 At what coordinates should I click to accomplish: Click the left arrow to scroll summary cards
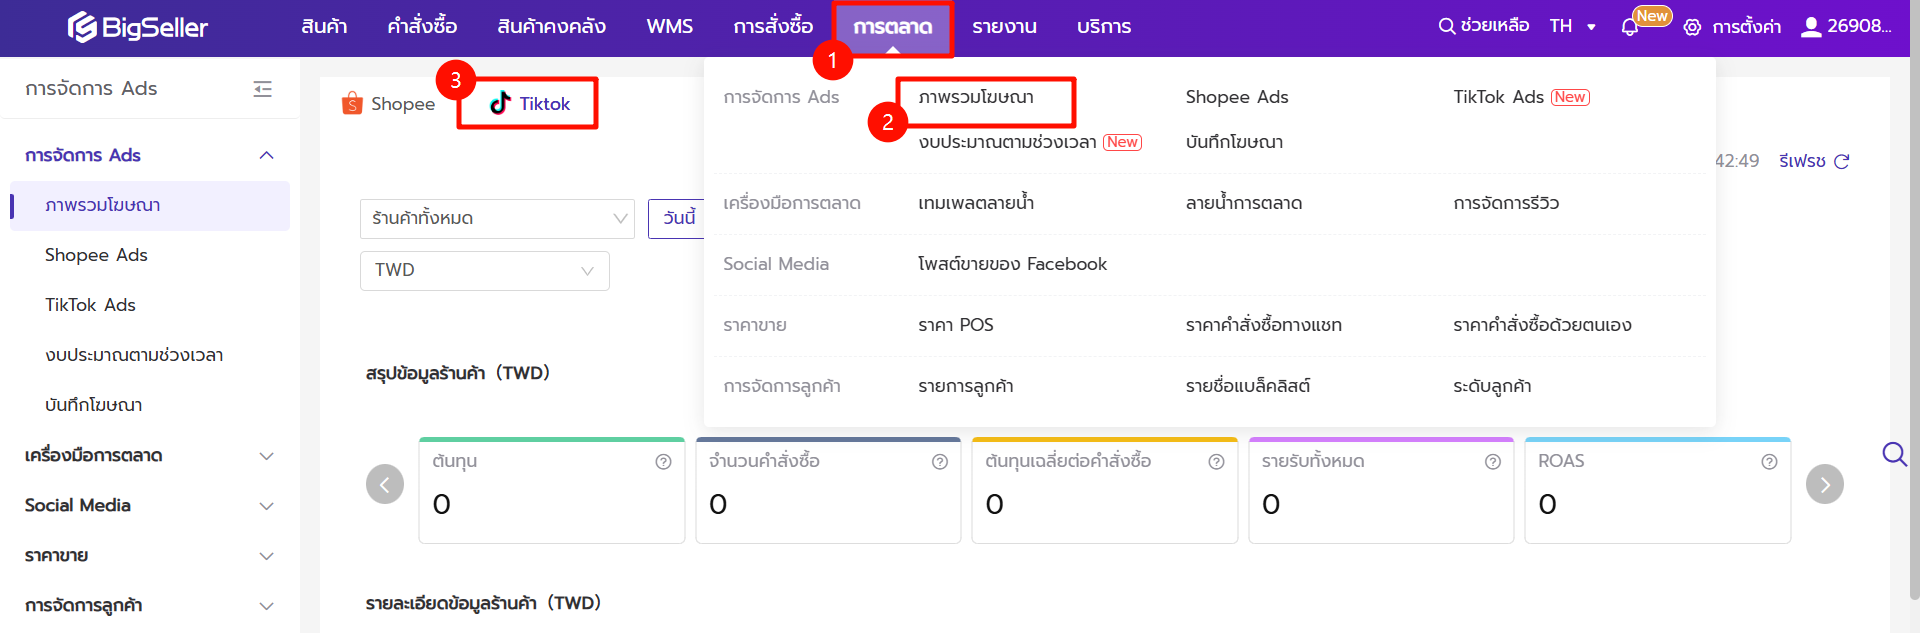385,485
